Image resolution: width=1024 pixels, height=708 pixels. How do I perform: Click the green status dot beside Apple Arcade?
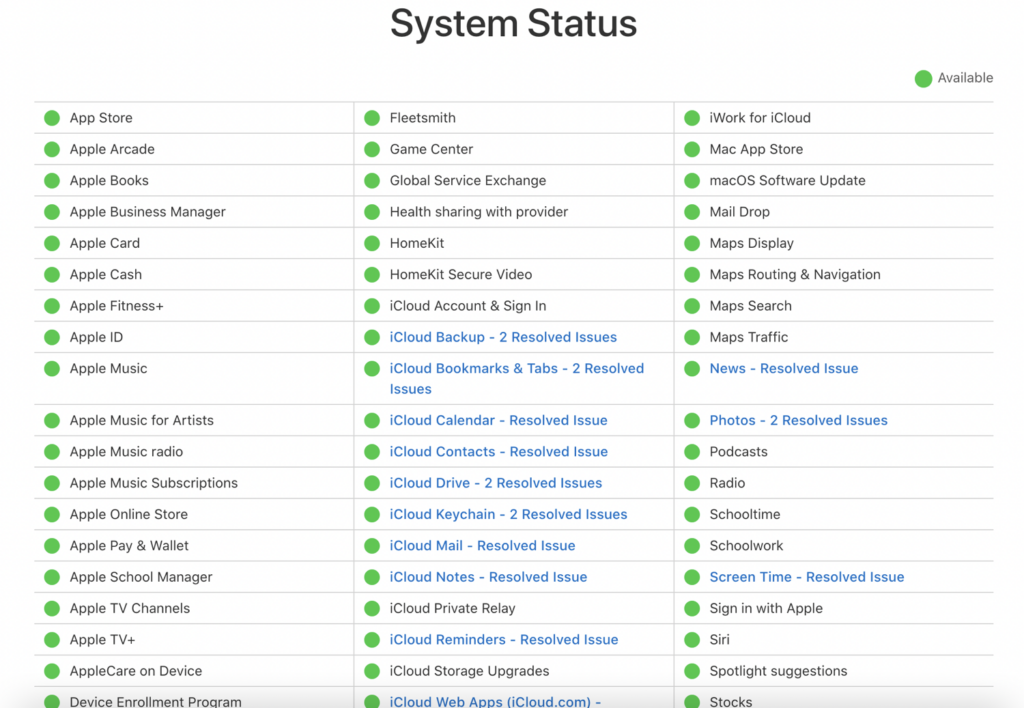click(x=52, y=150)
